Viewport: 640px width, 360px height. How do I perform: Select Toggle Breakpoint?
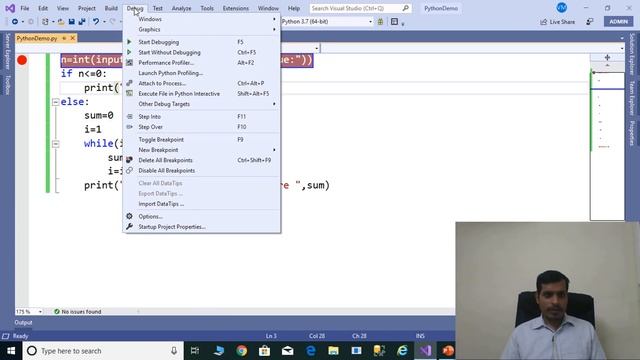202,140
